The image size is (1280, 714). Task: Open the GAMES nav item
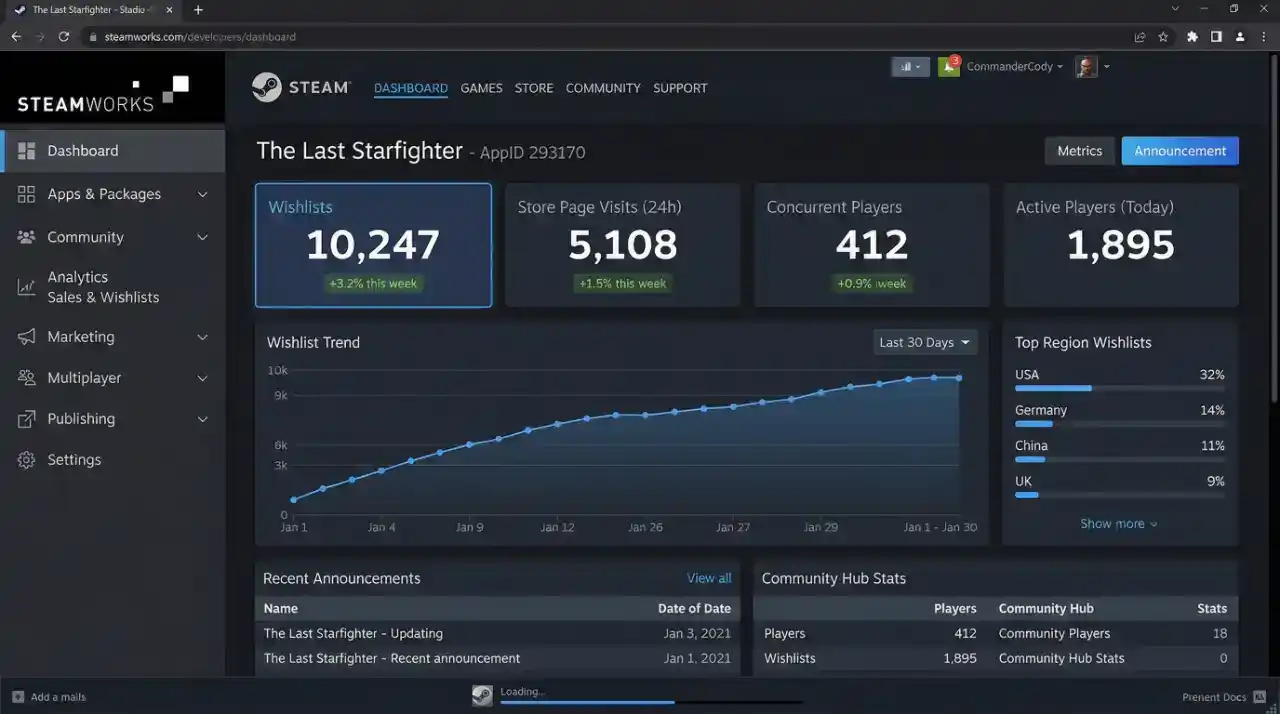[481, 88]
